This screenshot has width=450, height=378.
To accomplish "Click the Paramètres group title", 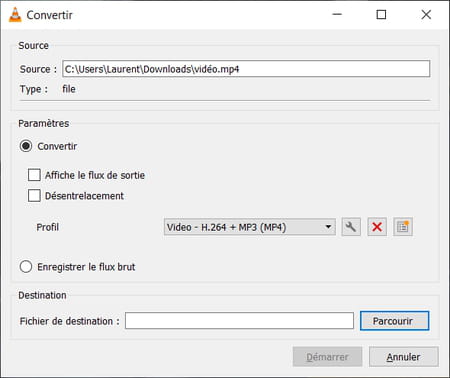I will 44,123.
